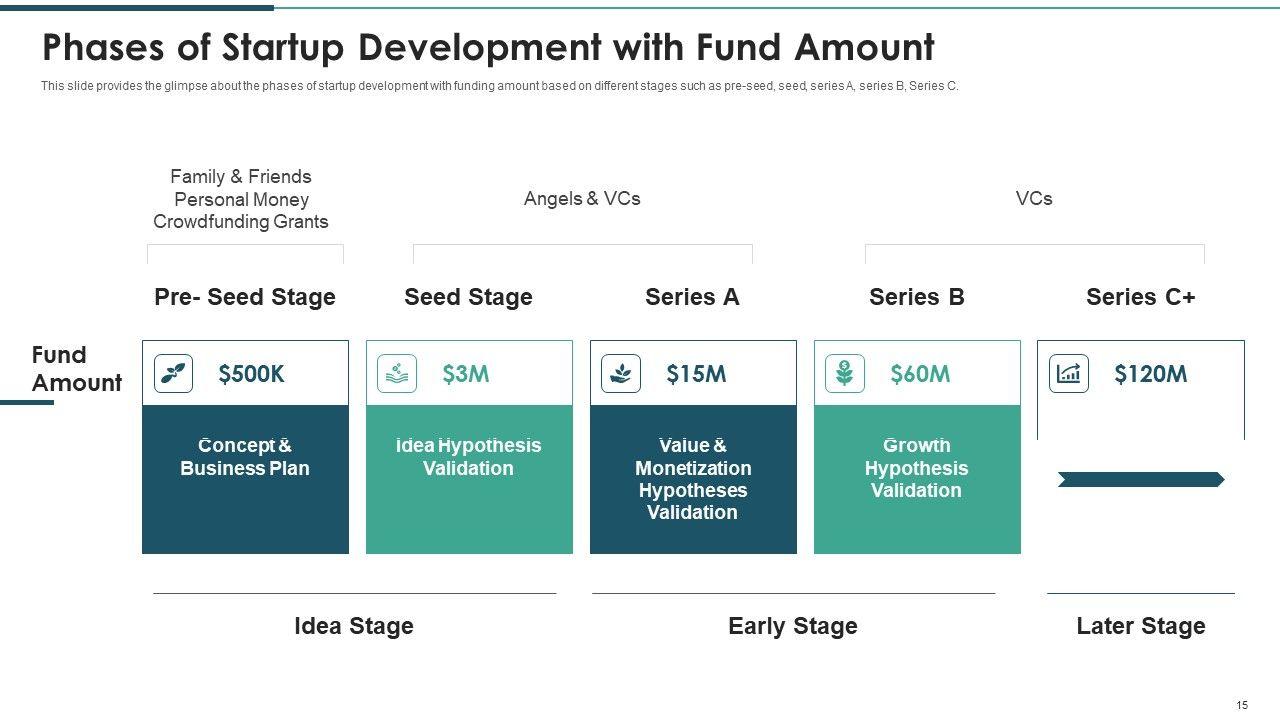Select the slide title text

488,47
